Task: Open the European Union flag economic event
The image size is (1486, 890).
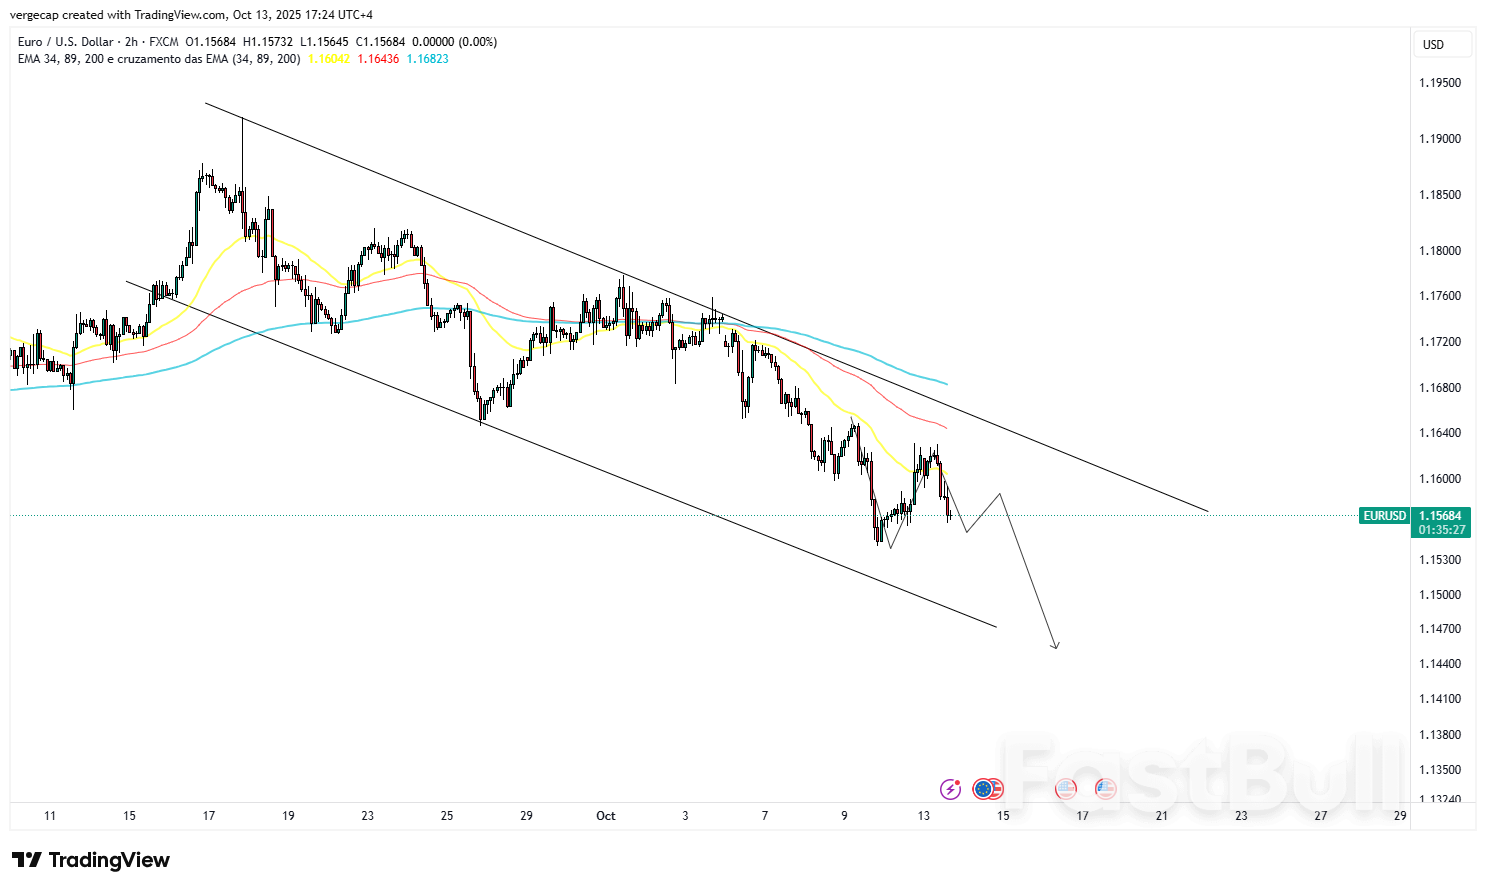Action: [982, 789]
